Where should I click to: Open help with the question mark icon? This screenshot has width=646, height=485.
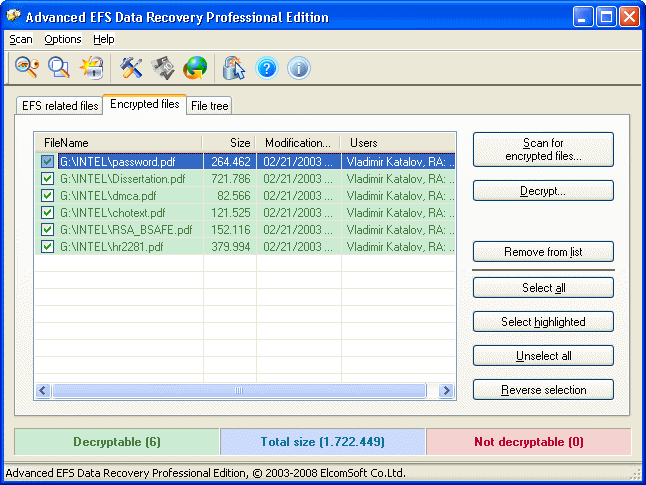coord(266,67)
